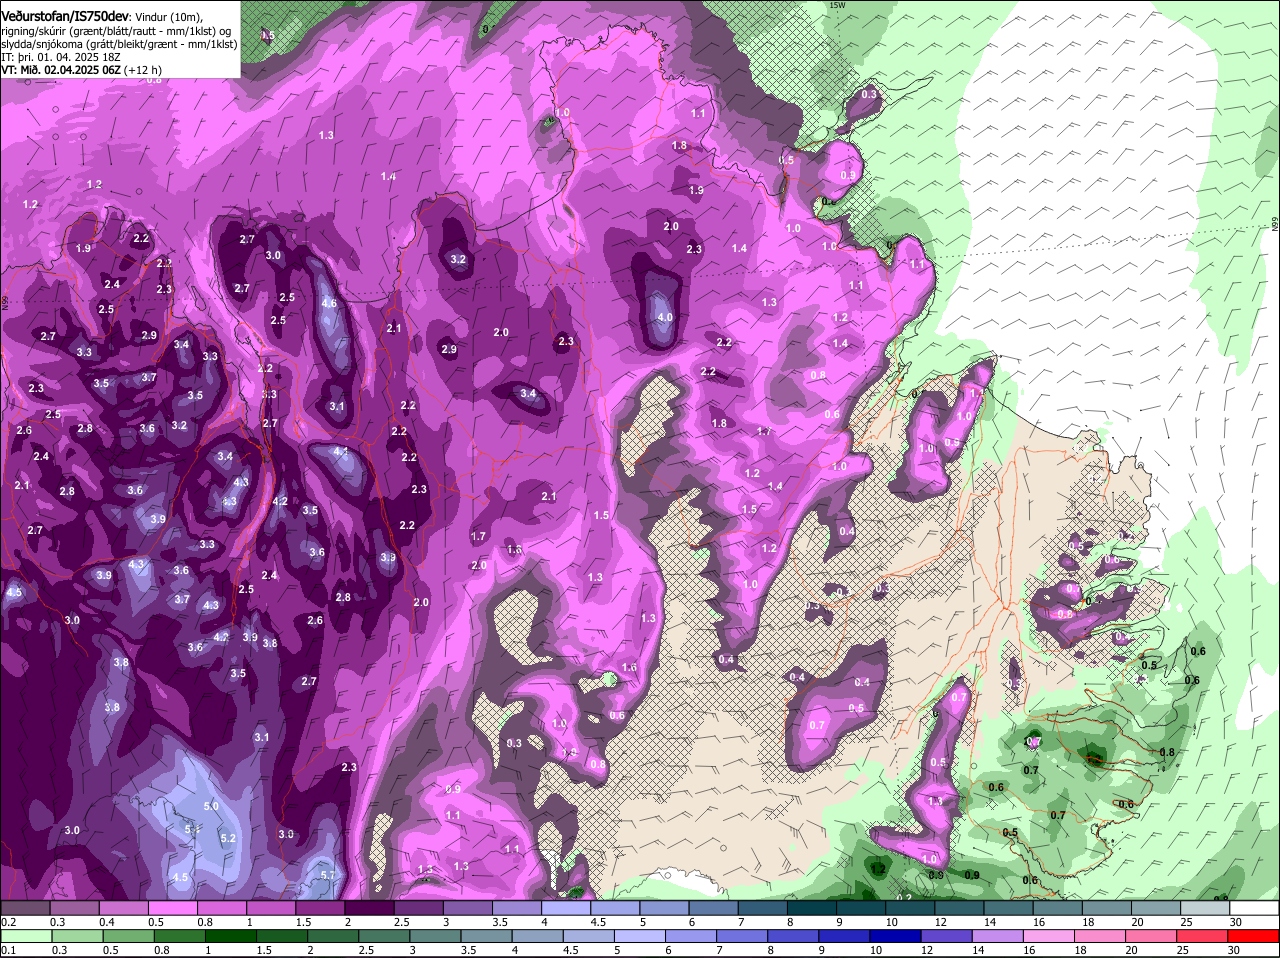Click the 4.0 precipitation value on the map
The height and width of the screenshot is (958, 1280).
click(665, 317)
